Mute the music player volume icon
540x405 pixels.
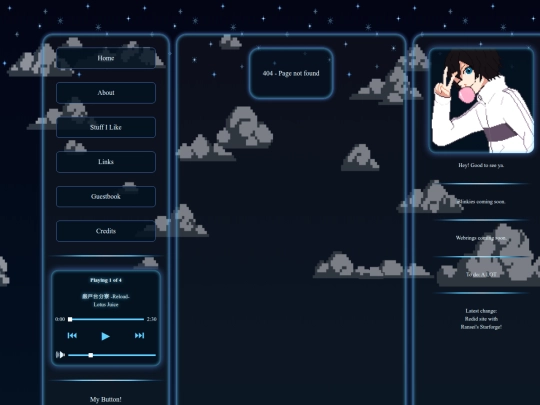pyautogui.click(x=60, y=355)
